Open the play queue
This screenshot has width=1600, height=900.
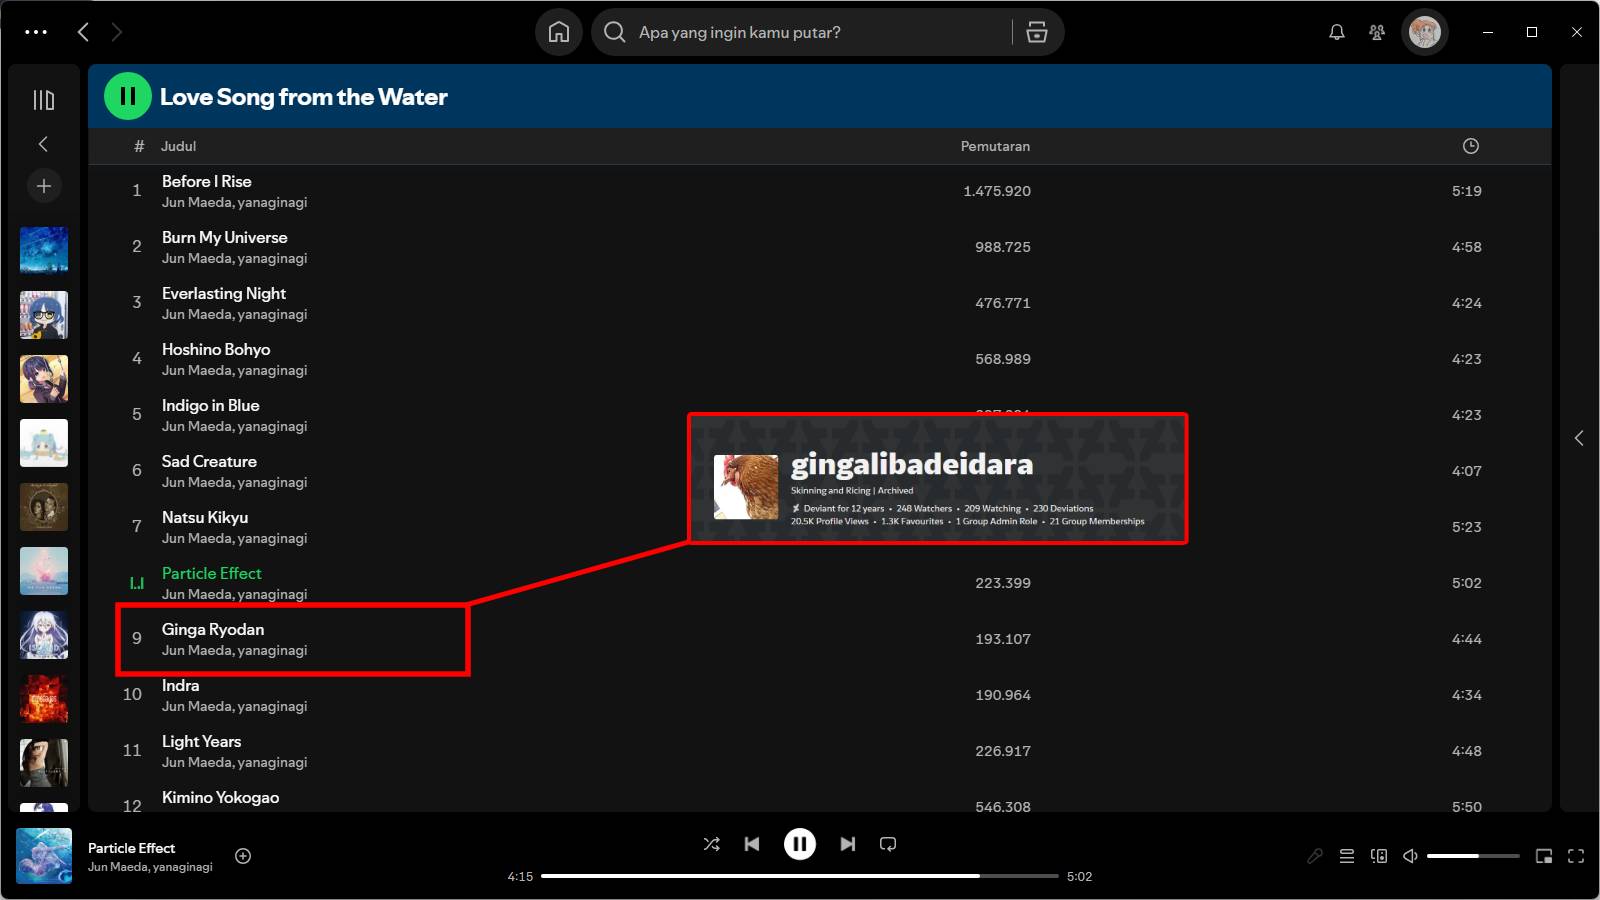[x=1347, y=856]
